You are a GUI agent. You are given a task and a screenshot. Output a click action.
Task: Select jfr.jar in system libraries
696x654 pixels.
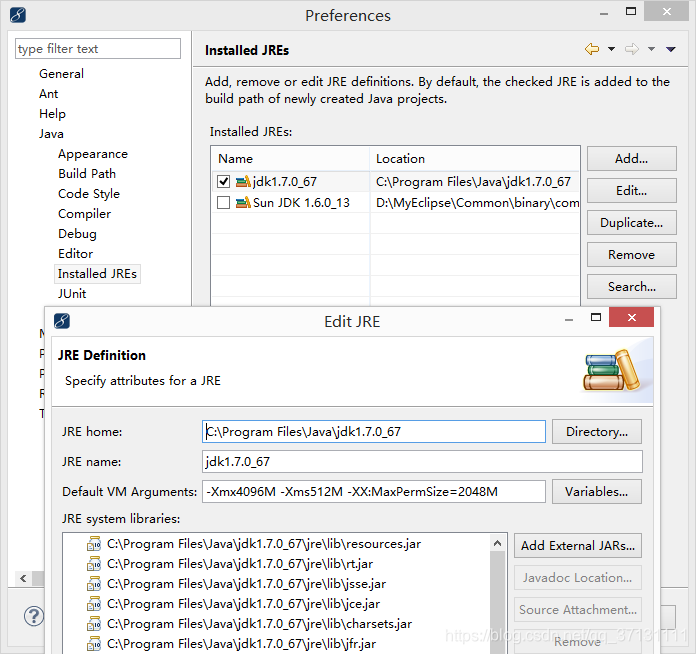(x=241, y=644)
